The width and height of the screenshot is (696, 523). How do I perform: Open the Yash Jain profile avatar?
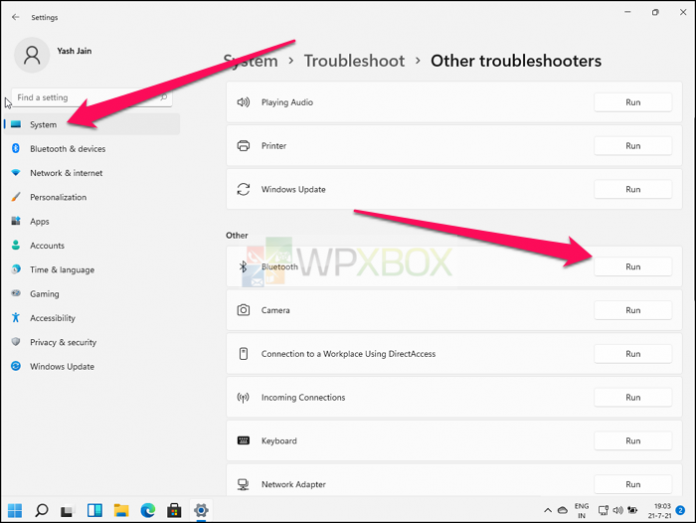pos(32,55)
